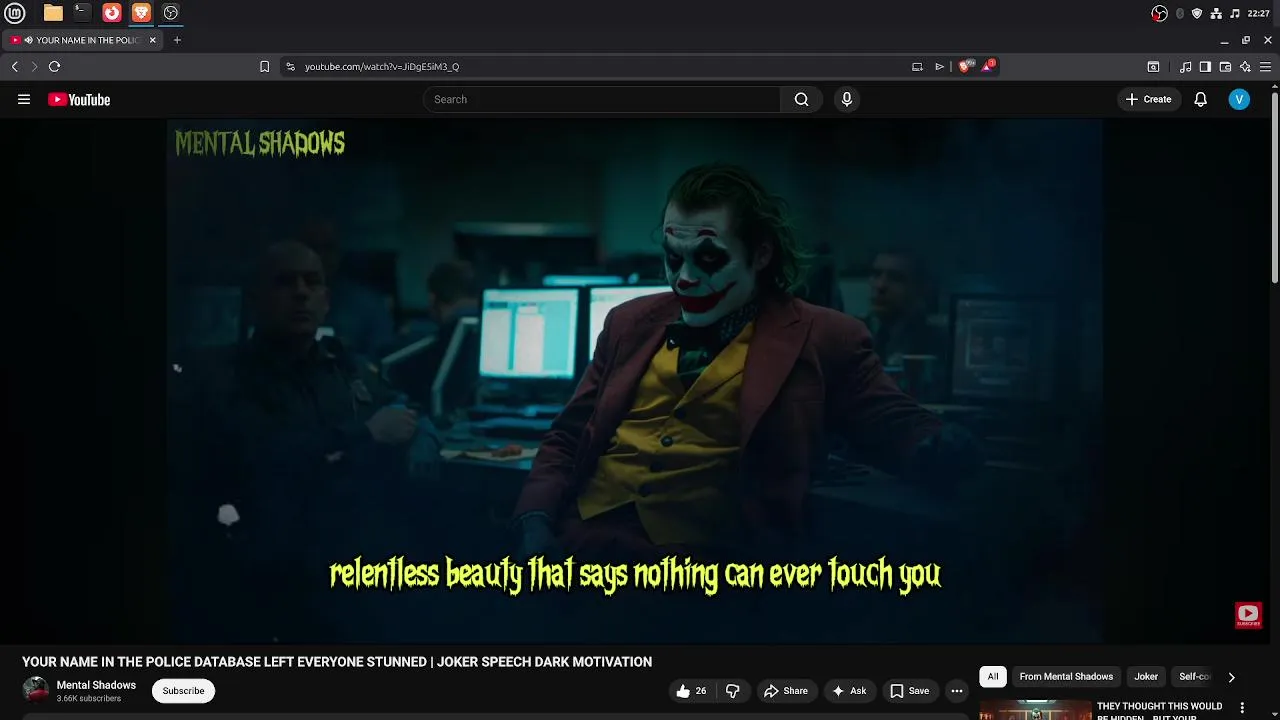Open the Brave Wallet icon
The height and width of the screenshot is (720, 1280).
1225,67
